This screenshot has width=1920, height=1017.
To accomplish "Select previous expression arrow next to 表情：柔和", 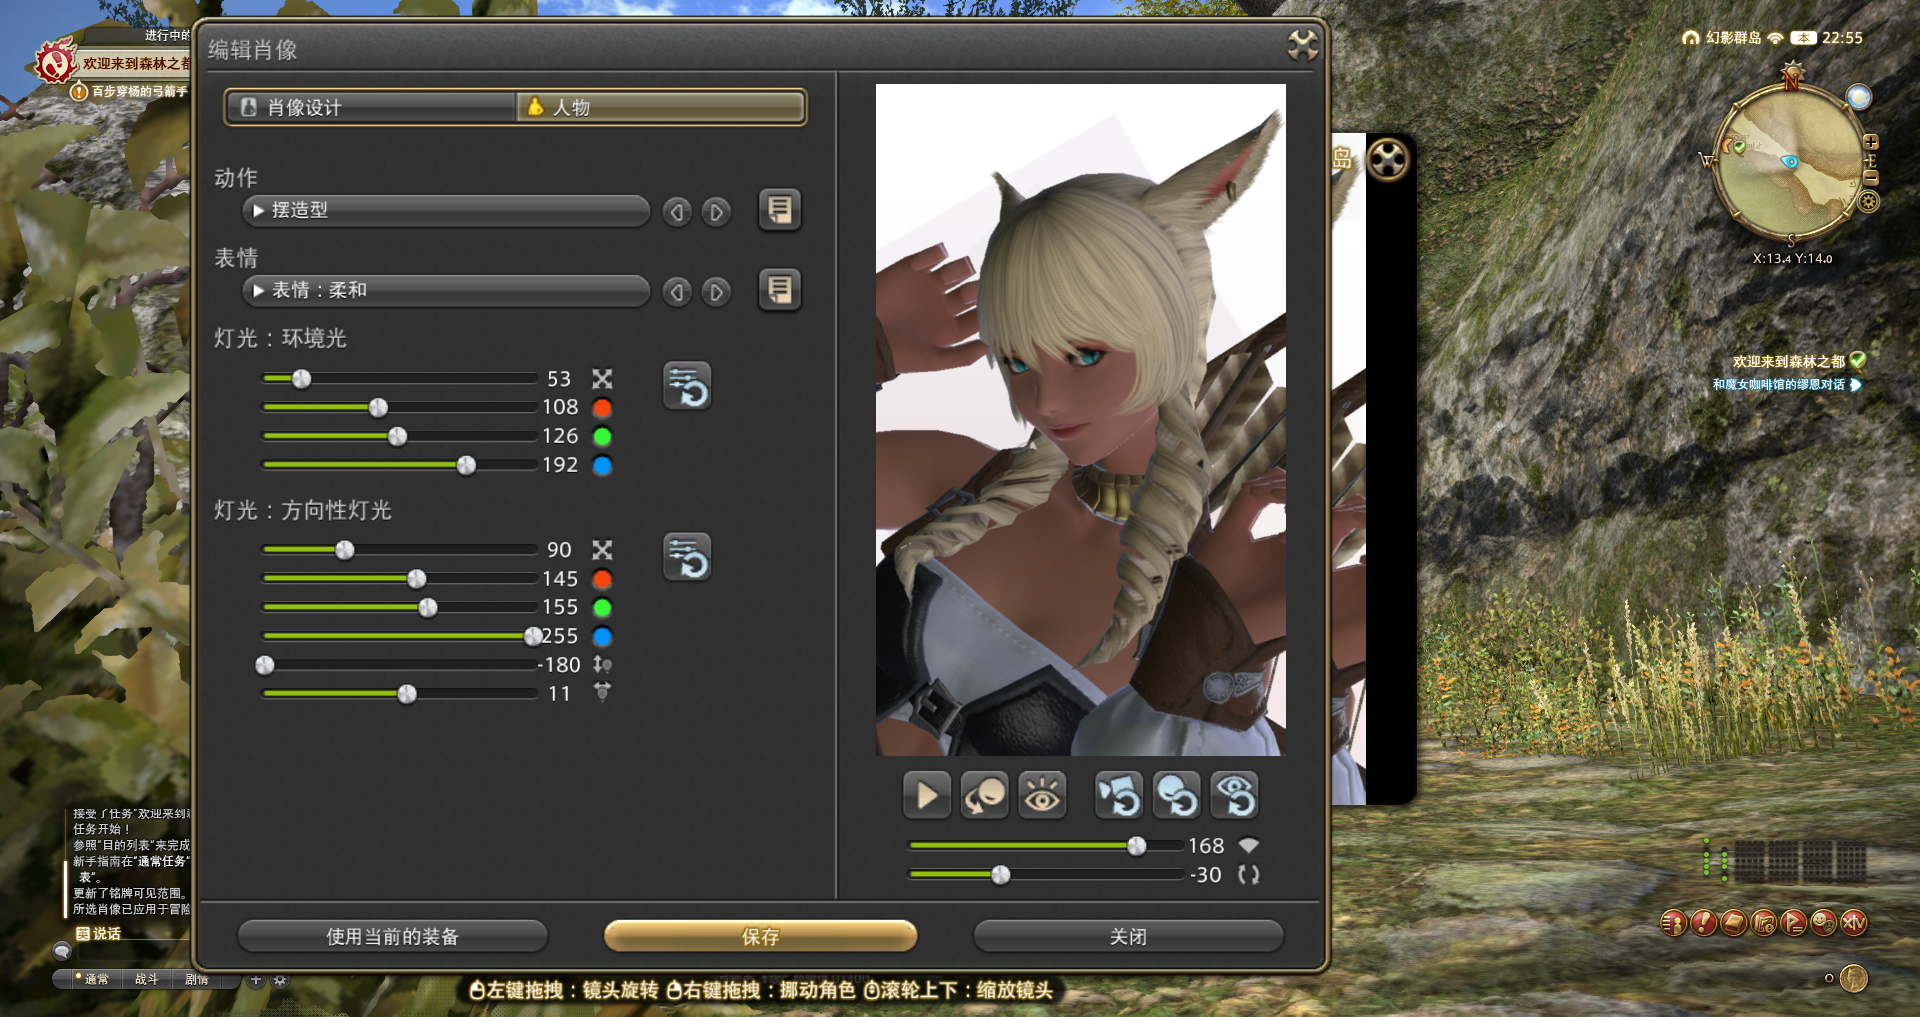I will coord(677,292).
